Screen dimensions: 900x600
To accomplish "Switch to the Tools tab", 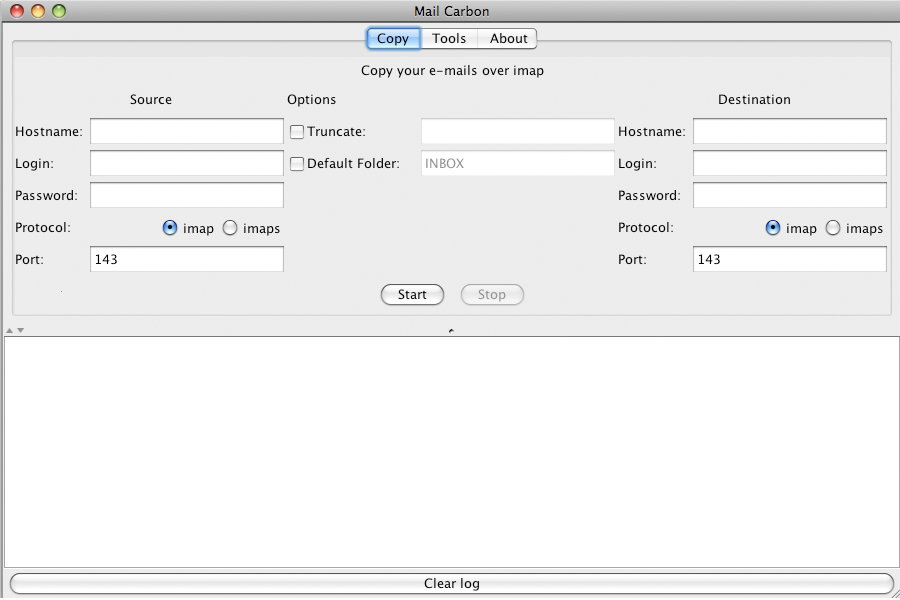I will 449,38.
